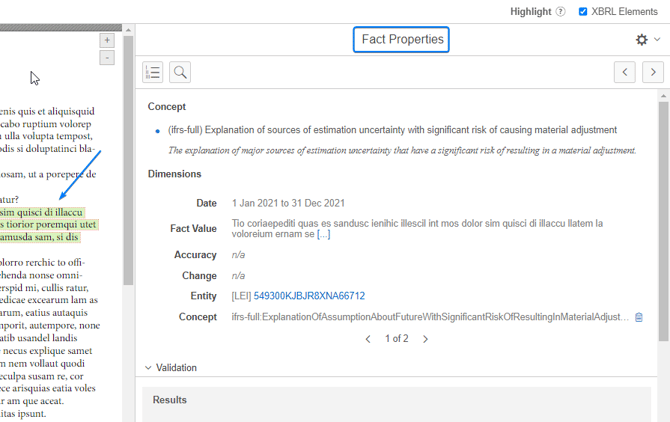The height and width of the screenshot is (422, 670).
Task: Go to next fact with right arrow button
Action: (x=652, y=72)
